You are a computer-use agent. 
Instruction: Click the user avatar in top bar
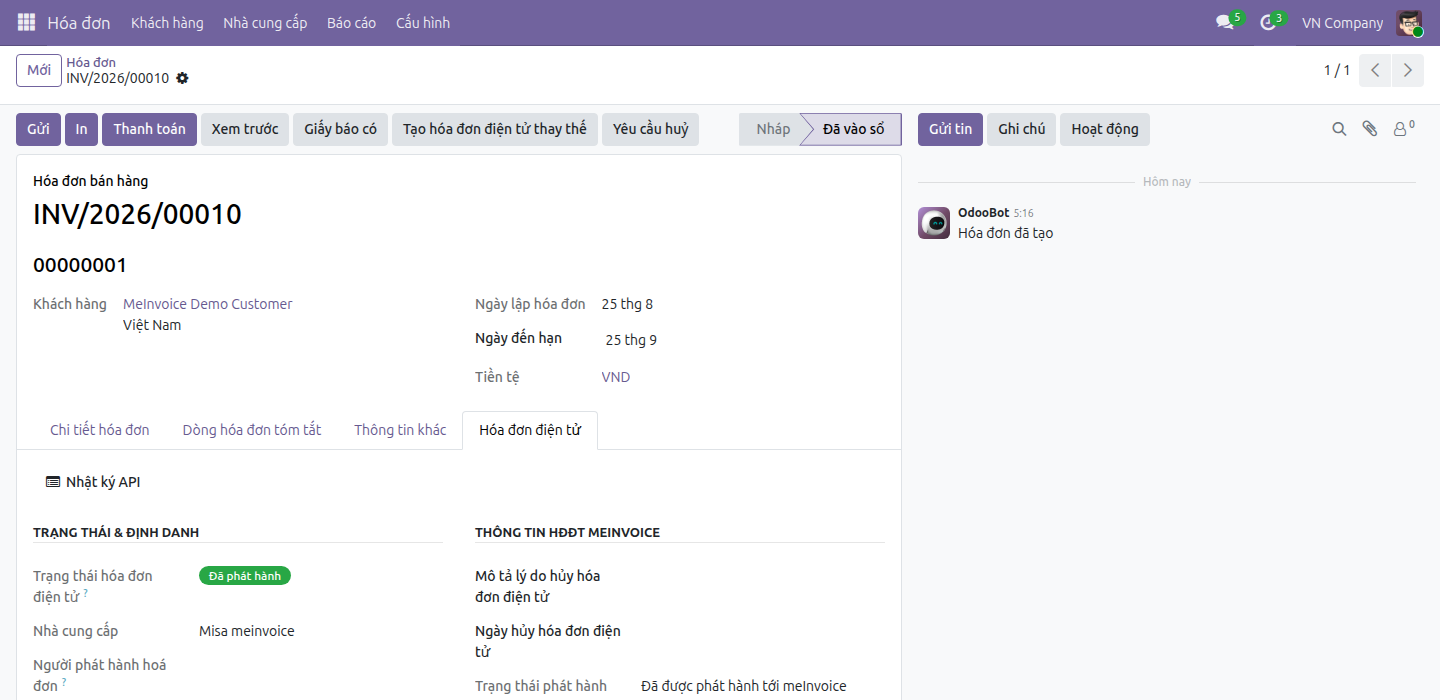tap(1409, 22)
